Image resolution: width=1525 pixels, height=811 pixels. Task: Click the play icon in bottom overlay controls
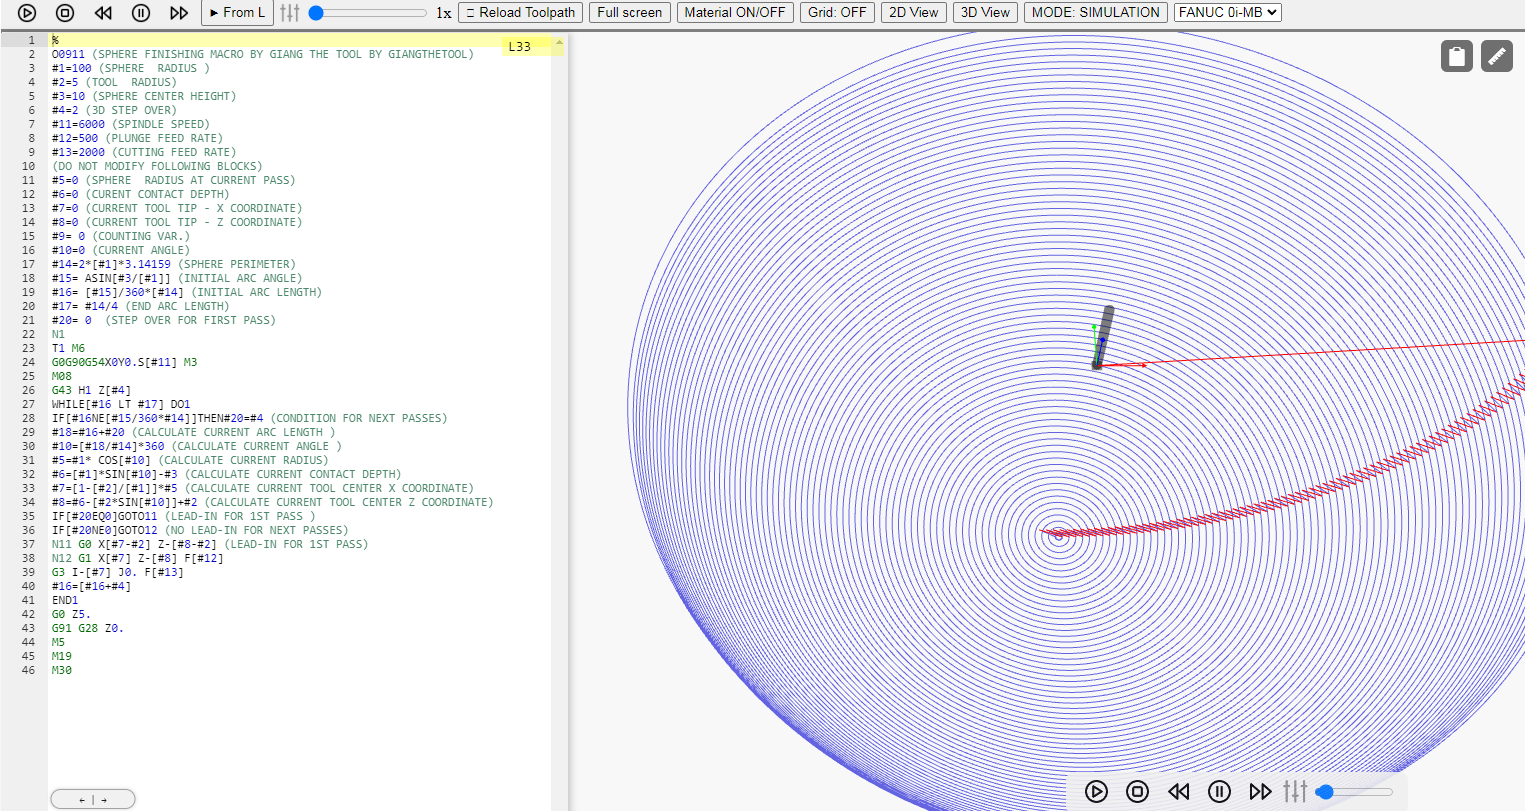coord(1096,792)
